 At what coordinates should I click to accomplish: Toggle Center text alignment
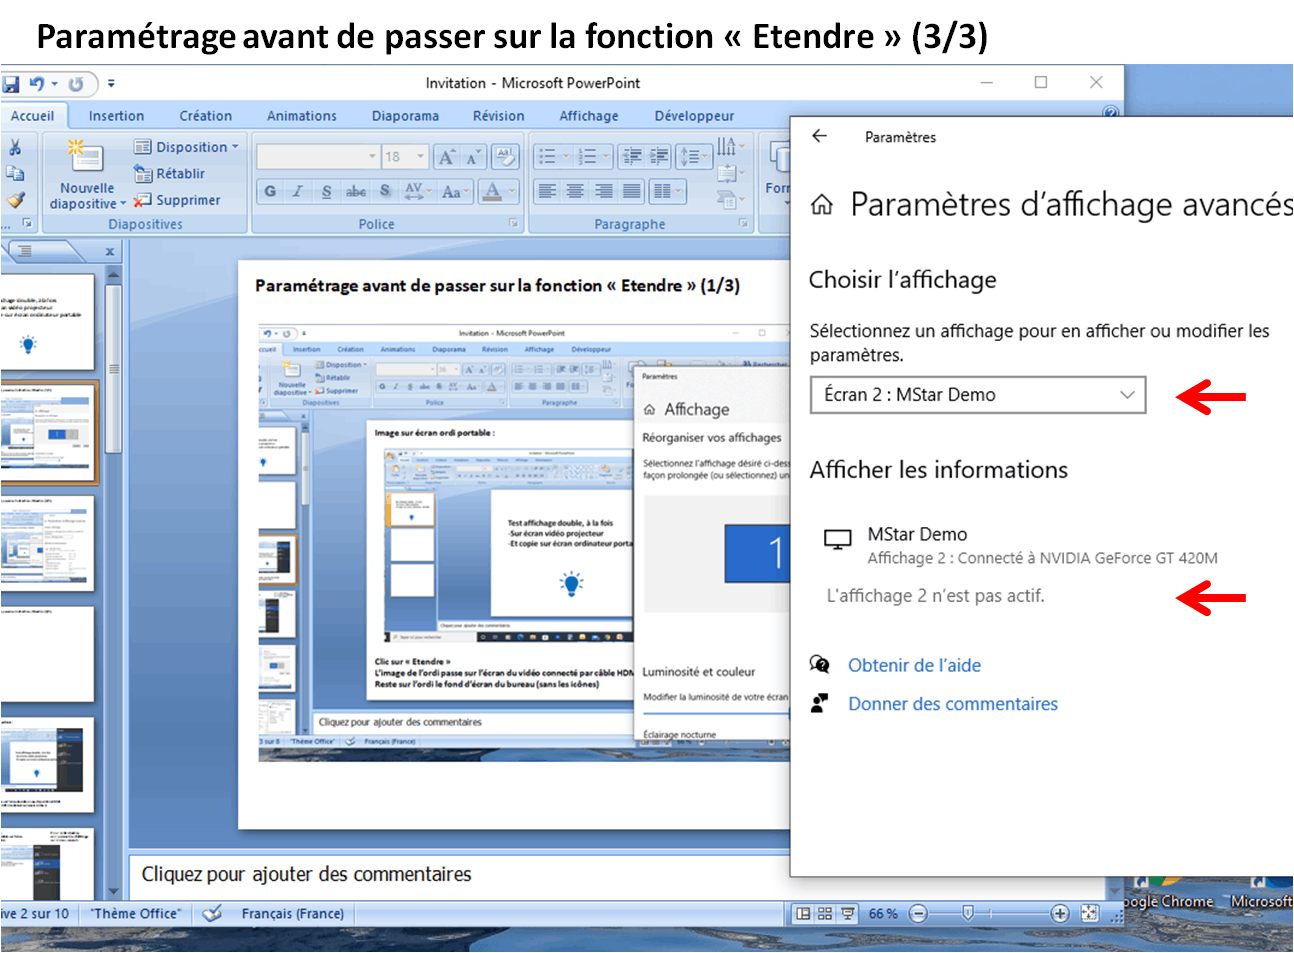[x=575, y=191]
